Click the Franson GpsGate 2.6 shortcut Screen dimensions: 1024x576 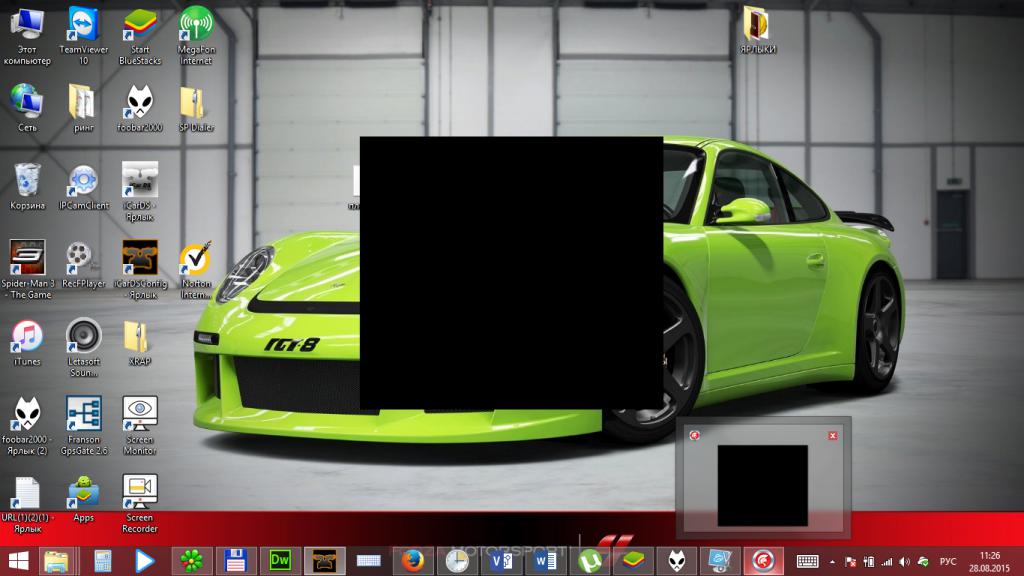[x=83, y=412]
